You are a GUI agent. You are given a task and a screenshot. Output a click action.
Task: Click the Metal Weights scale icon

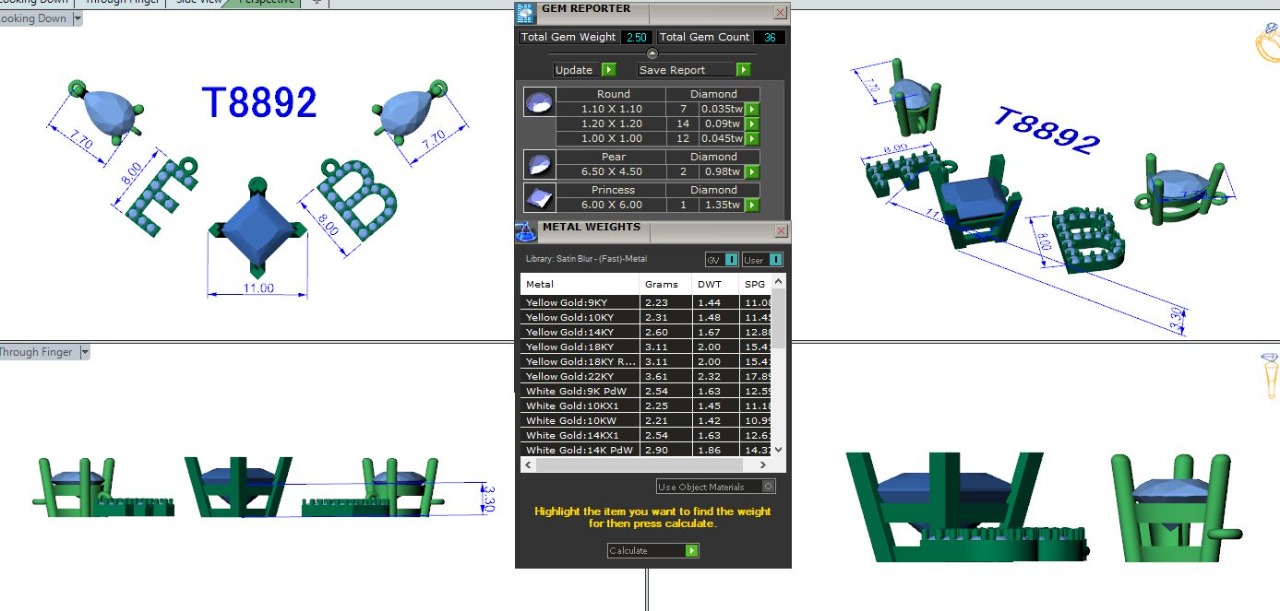click(x=526, y=232)
